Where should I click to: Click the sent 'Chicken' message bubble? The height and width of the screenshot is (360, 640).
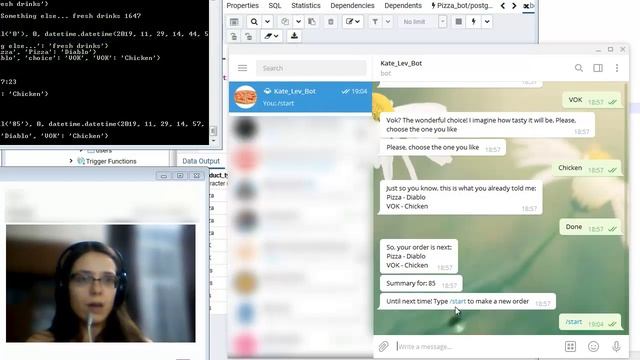[x=587, y=168]
